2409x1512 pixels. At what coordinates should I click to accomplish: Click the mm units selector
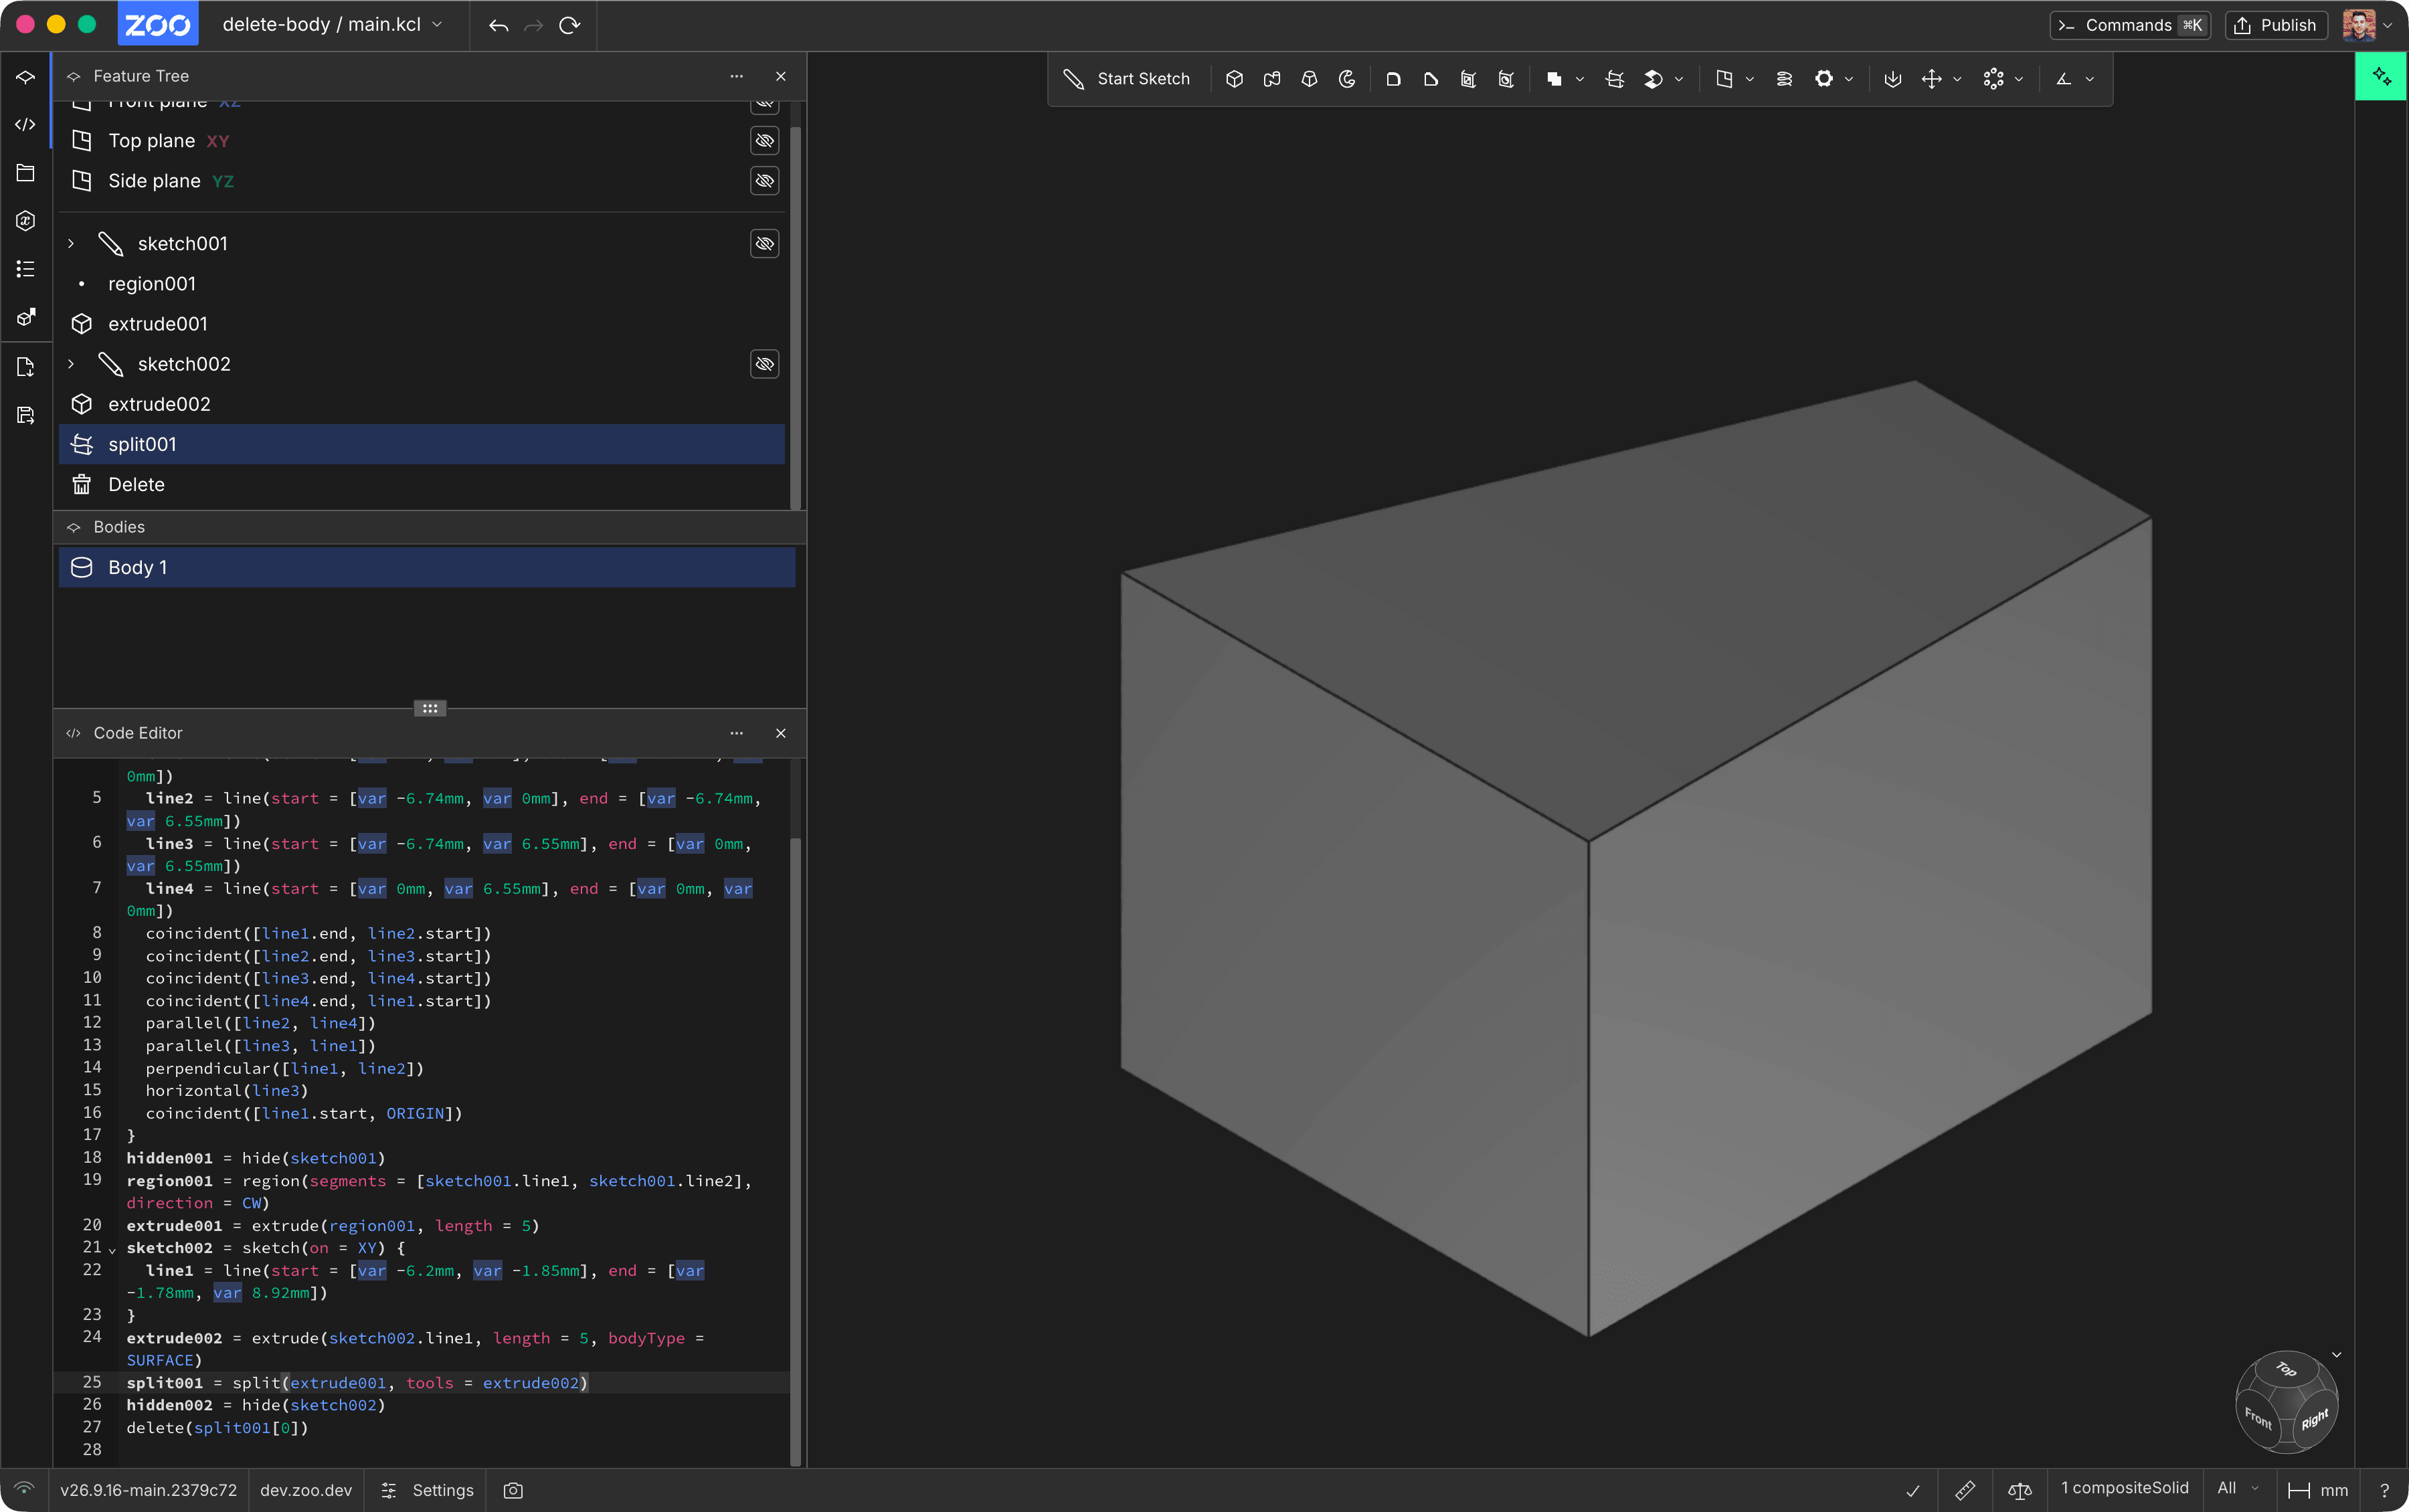(2319, 1490)
